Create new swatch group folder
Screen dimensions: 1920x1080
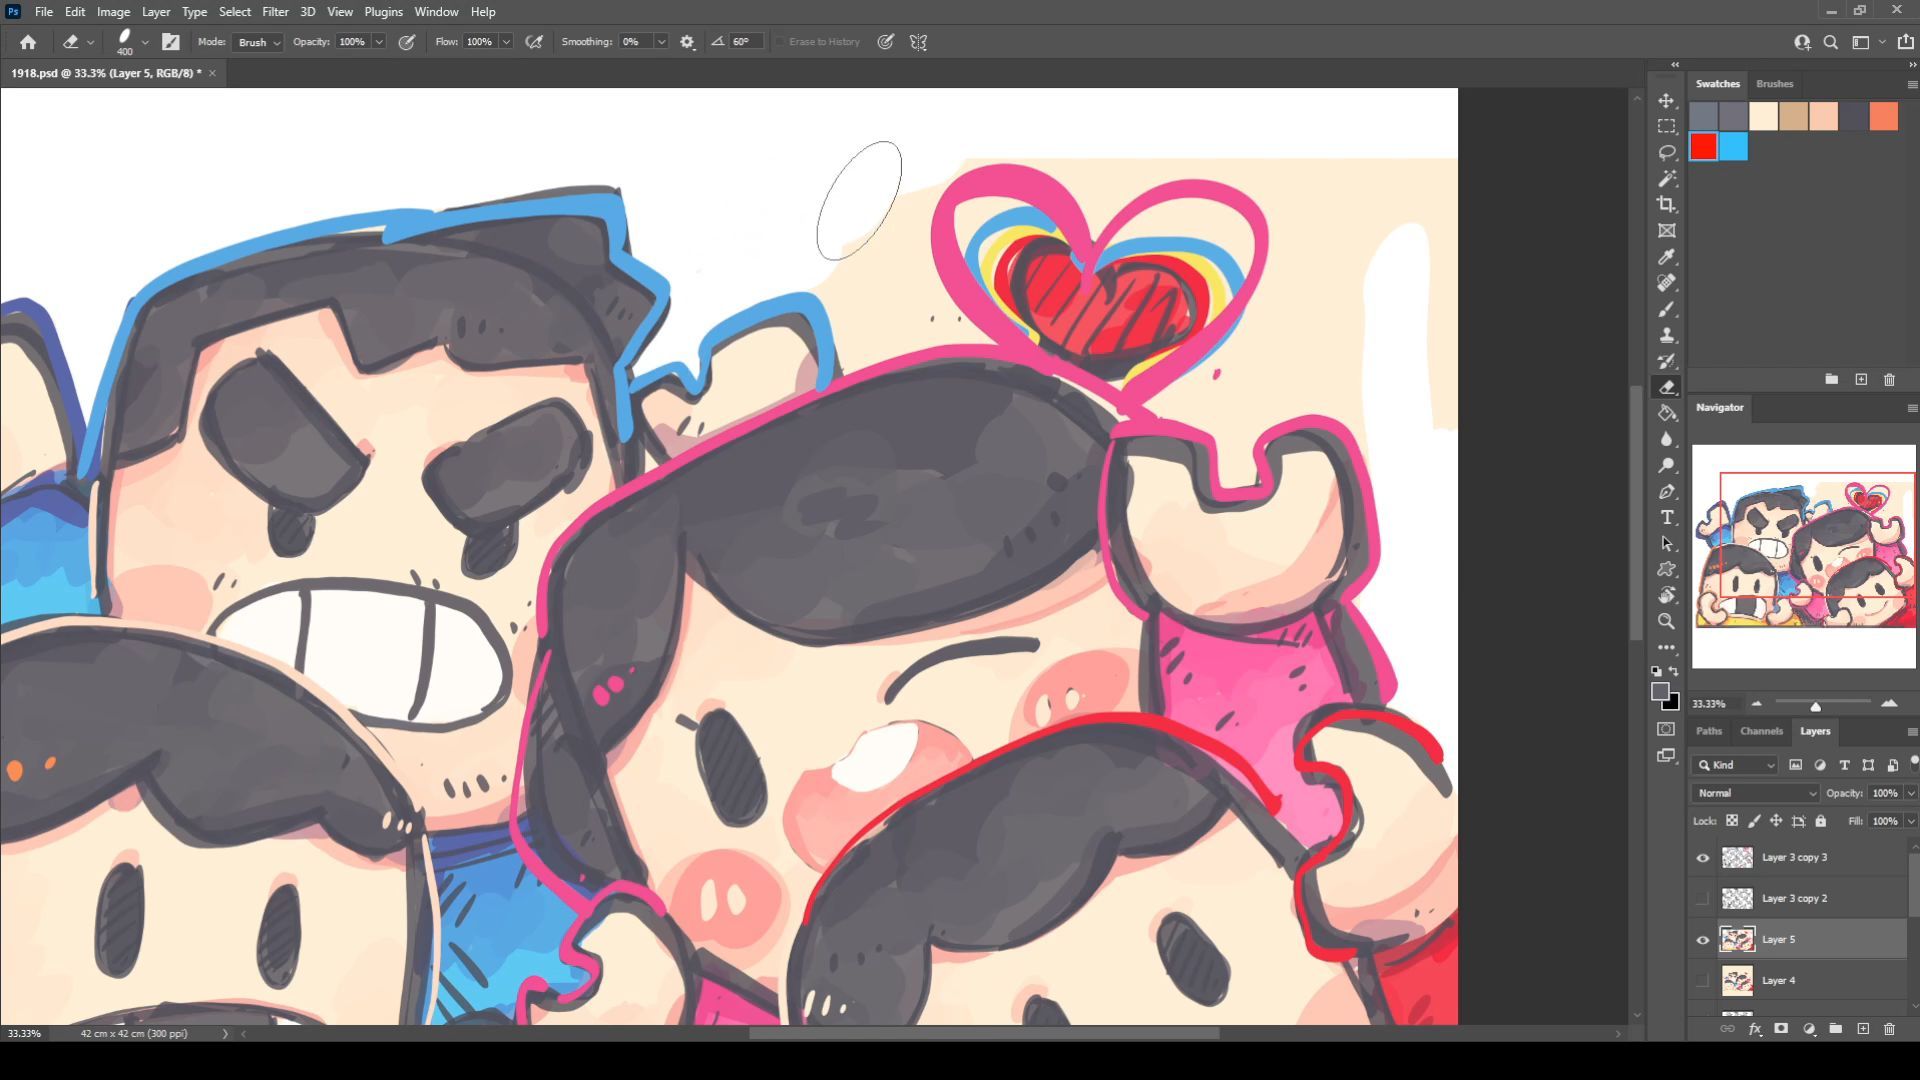tap(1831, 380)
